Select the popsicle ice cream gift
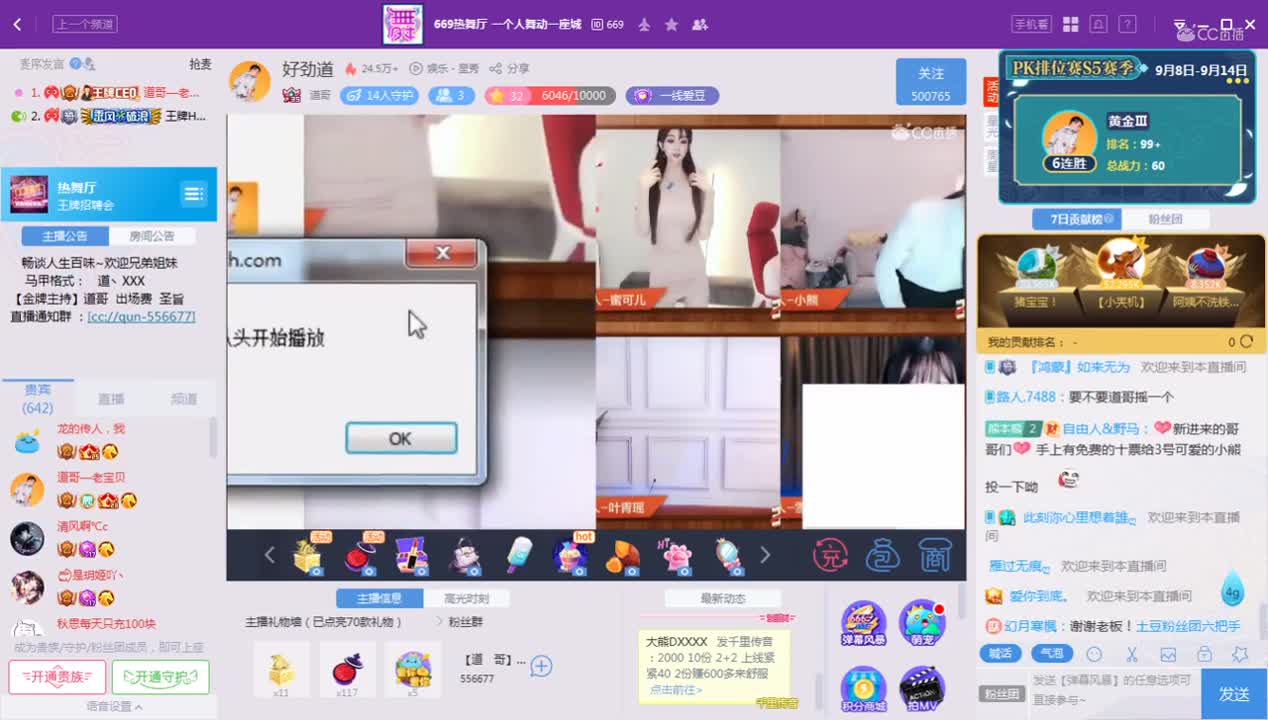 click(519, 555)
